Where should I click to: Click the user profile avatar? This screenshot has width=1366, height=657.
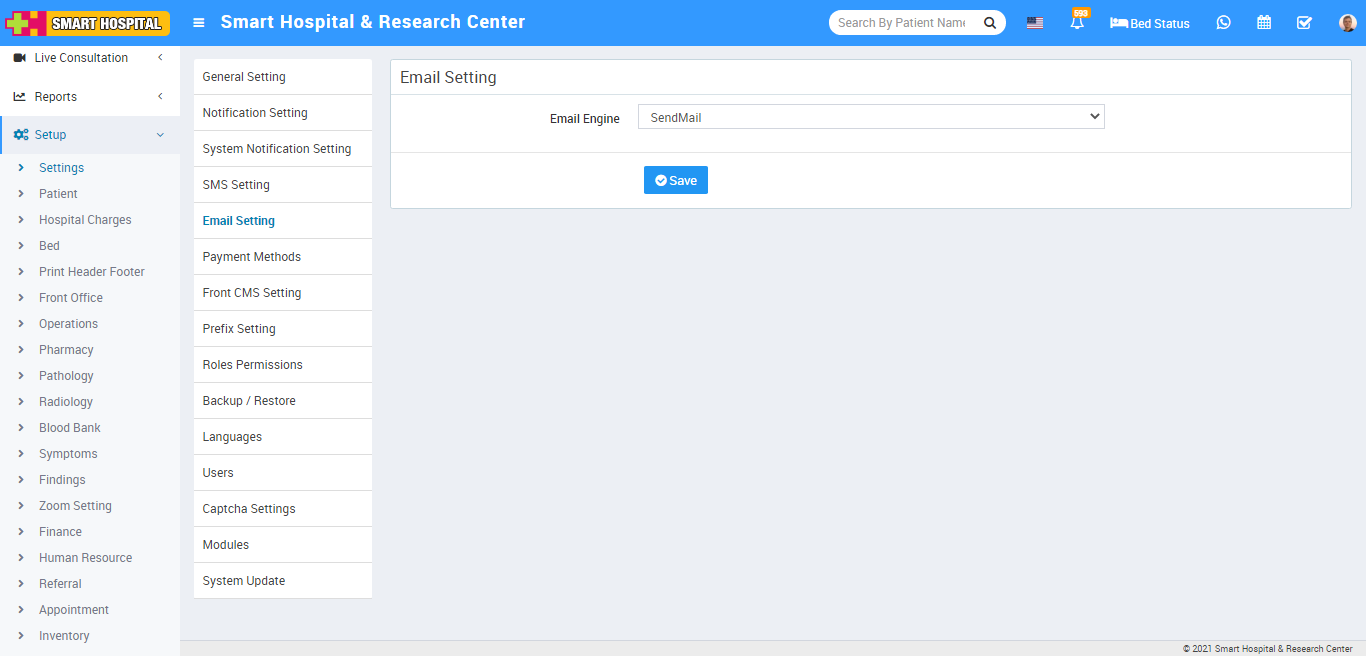(1347, 23)
